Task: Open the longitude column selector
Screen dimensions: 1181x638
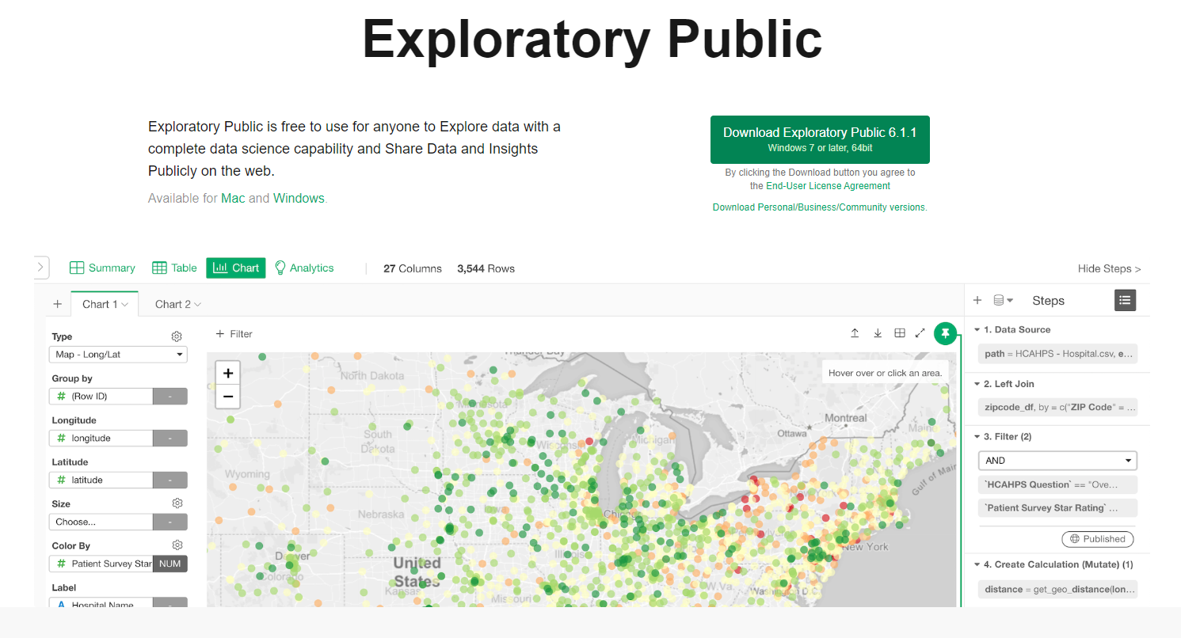Action: (x=101, y=438)
